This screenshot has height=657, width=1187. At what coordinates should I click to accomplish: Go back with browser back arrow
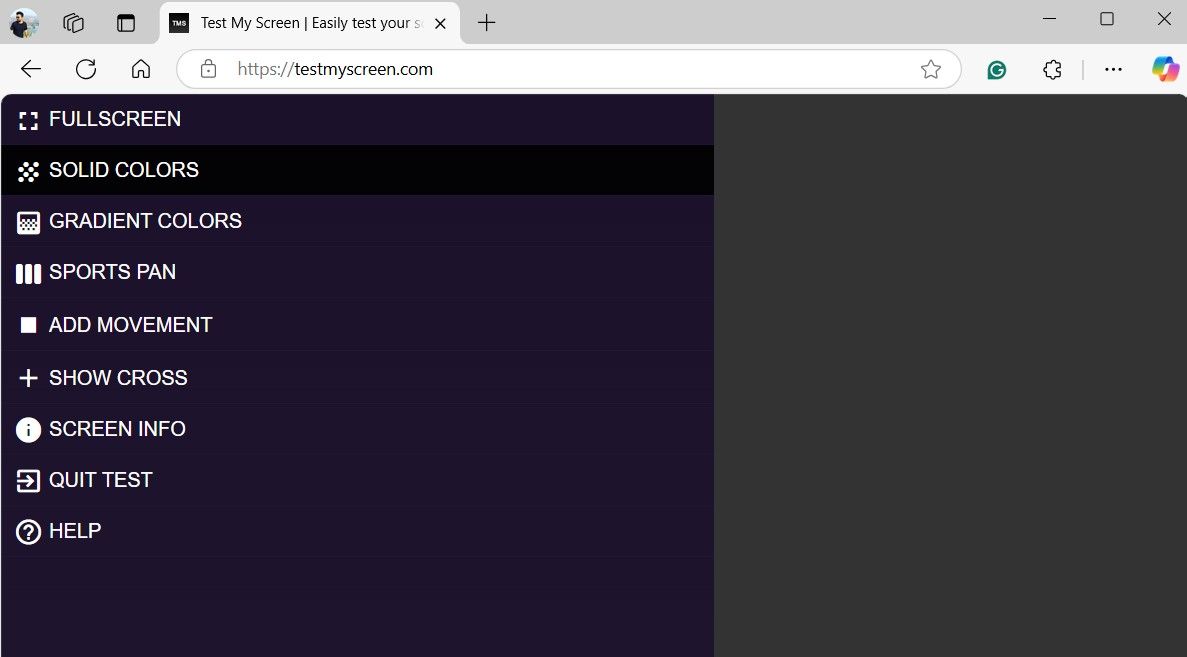tap(31, 70)
